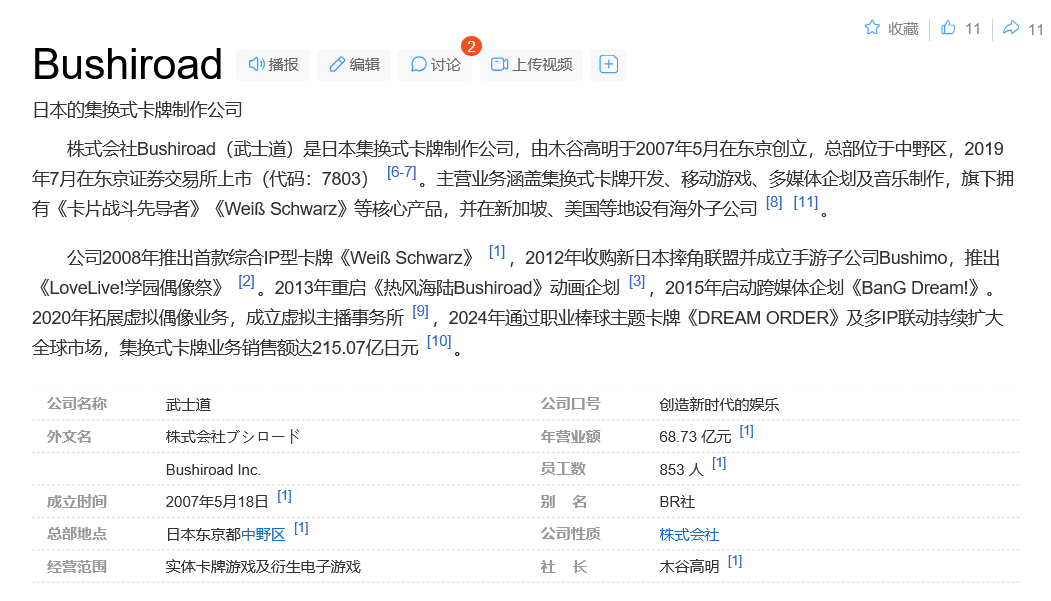The width and height of the screenshot is (1051, 601).
Task: Click the subtitle 日本的集换式卡牌制作公司
Action: pos(137,110)
